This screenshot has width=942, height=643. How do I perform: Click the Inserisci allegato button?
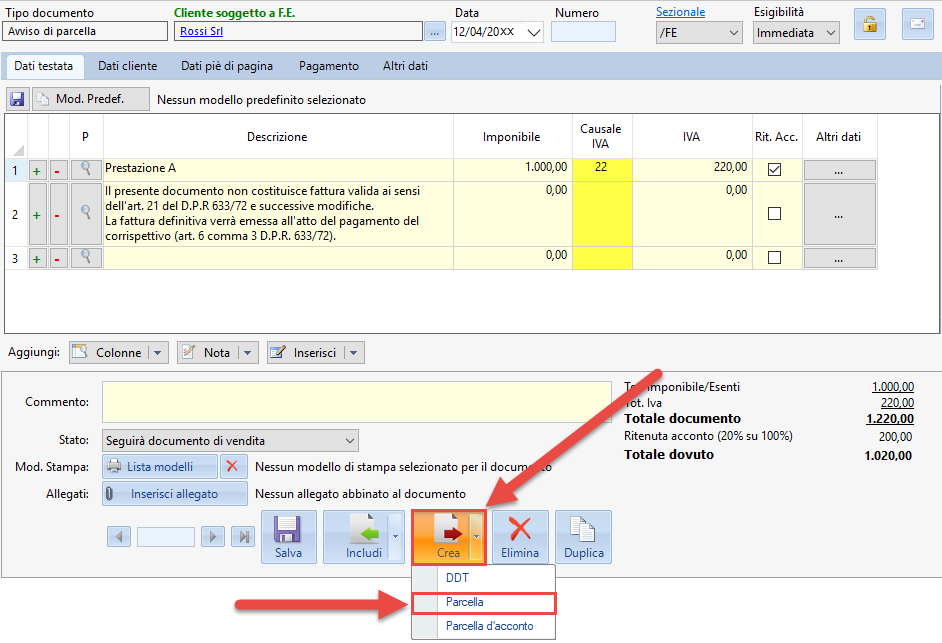pyautogui.click(x=175, y=494)
